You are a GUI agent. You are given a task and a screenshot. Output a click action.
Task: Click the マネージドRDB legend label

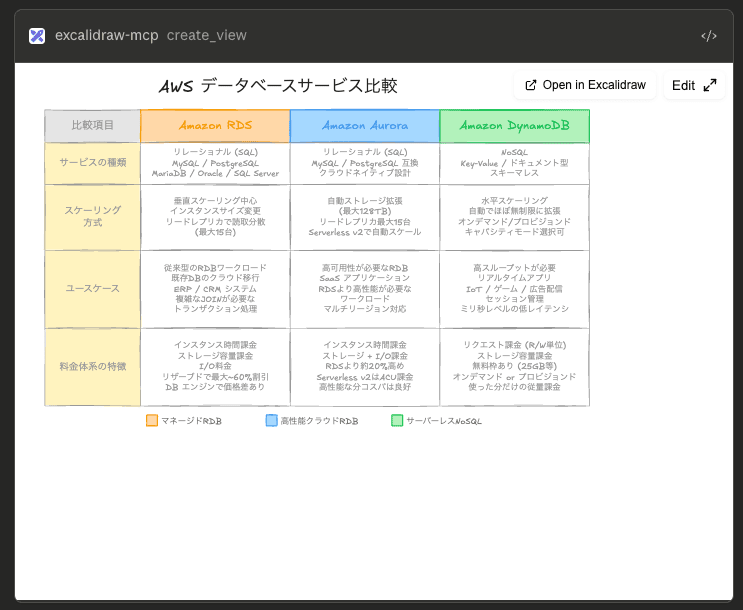(x=191, y=421)
